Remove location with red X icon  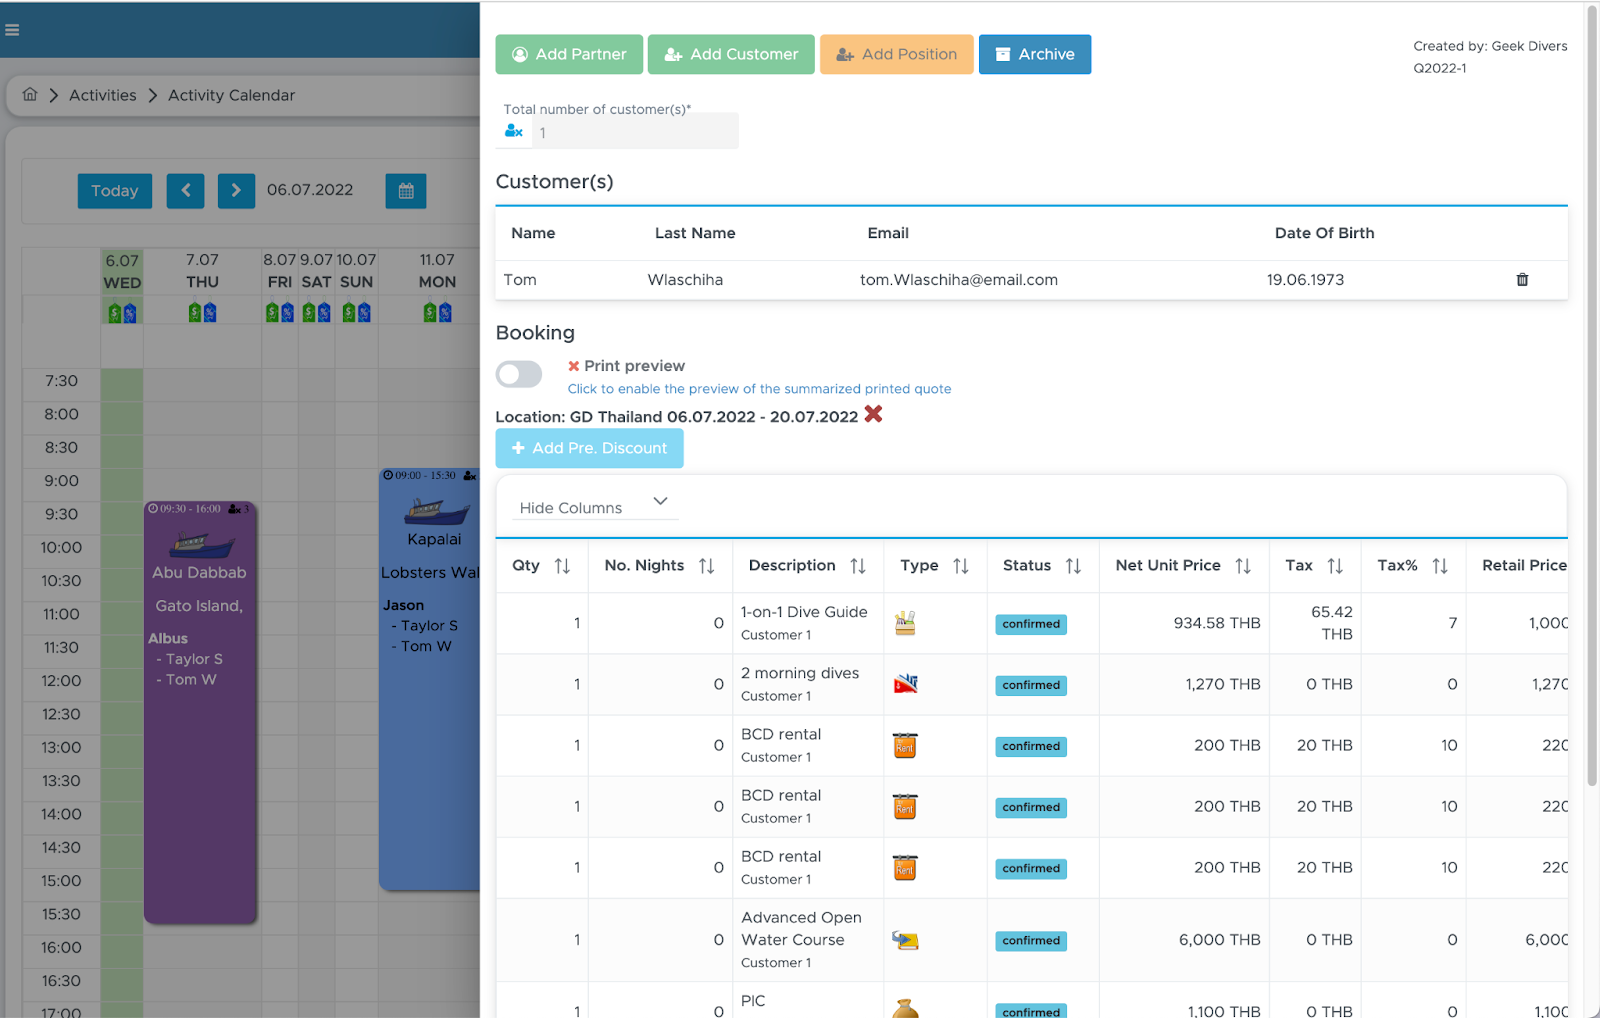[x=873, y=414]
